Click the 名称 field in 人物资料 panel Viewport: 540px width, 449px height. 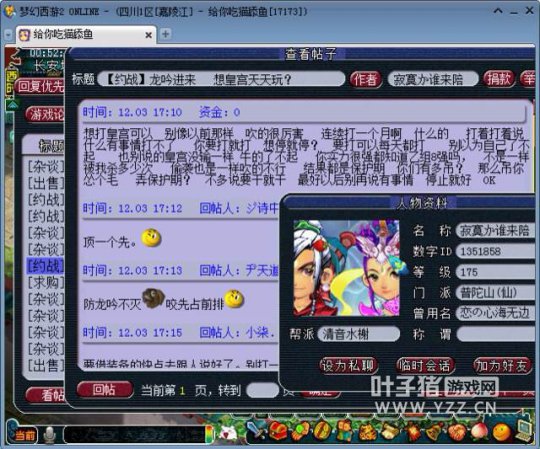496,231
